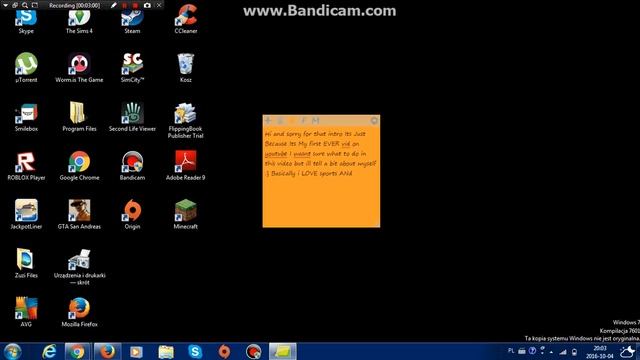Screen dimensions: 640x360
Task: Select the JackpotLiner desktop icon
Action: [x=26, y=215]
